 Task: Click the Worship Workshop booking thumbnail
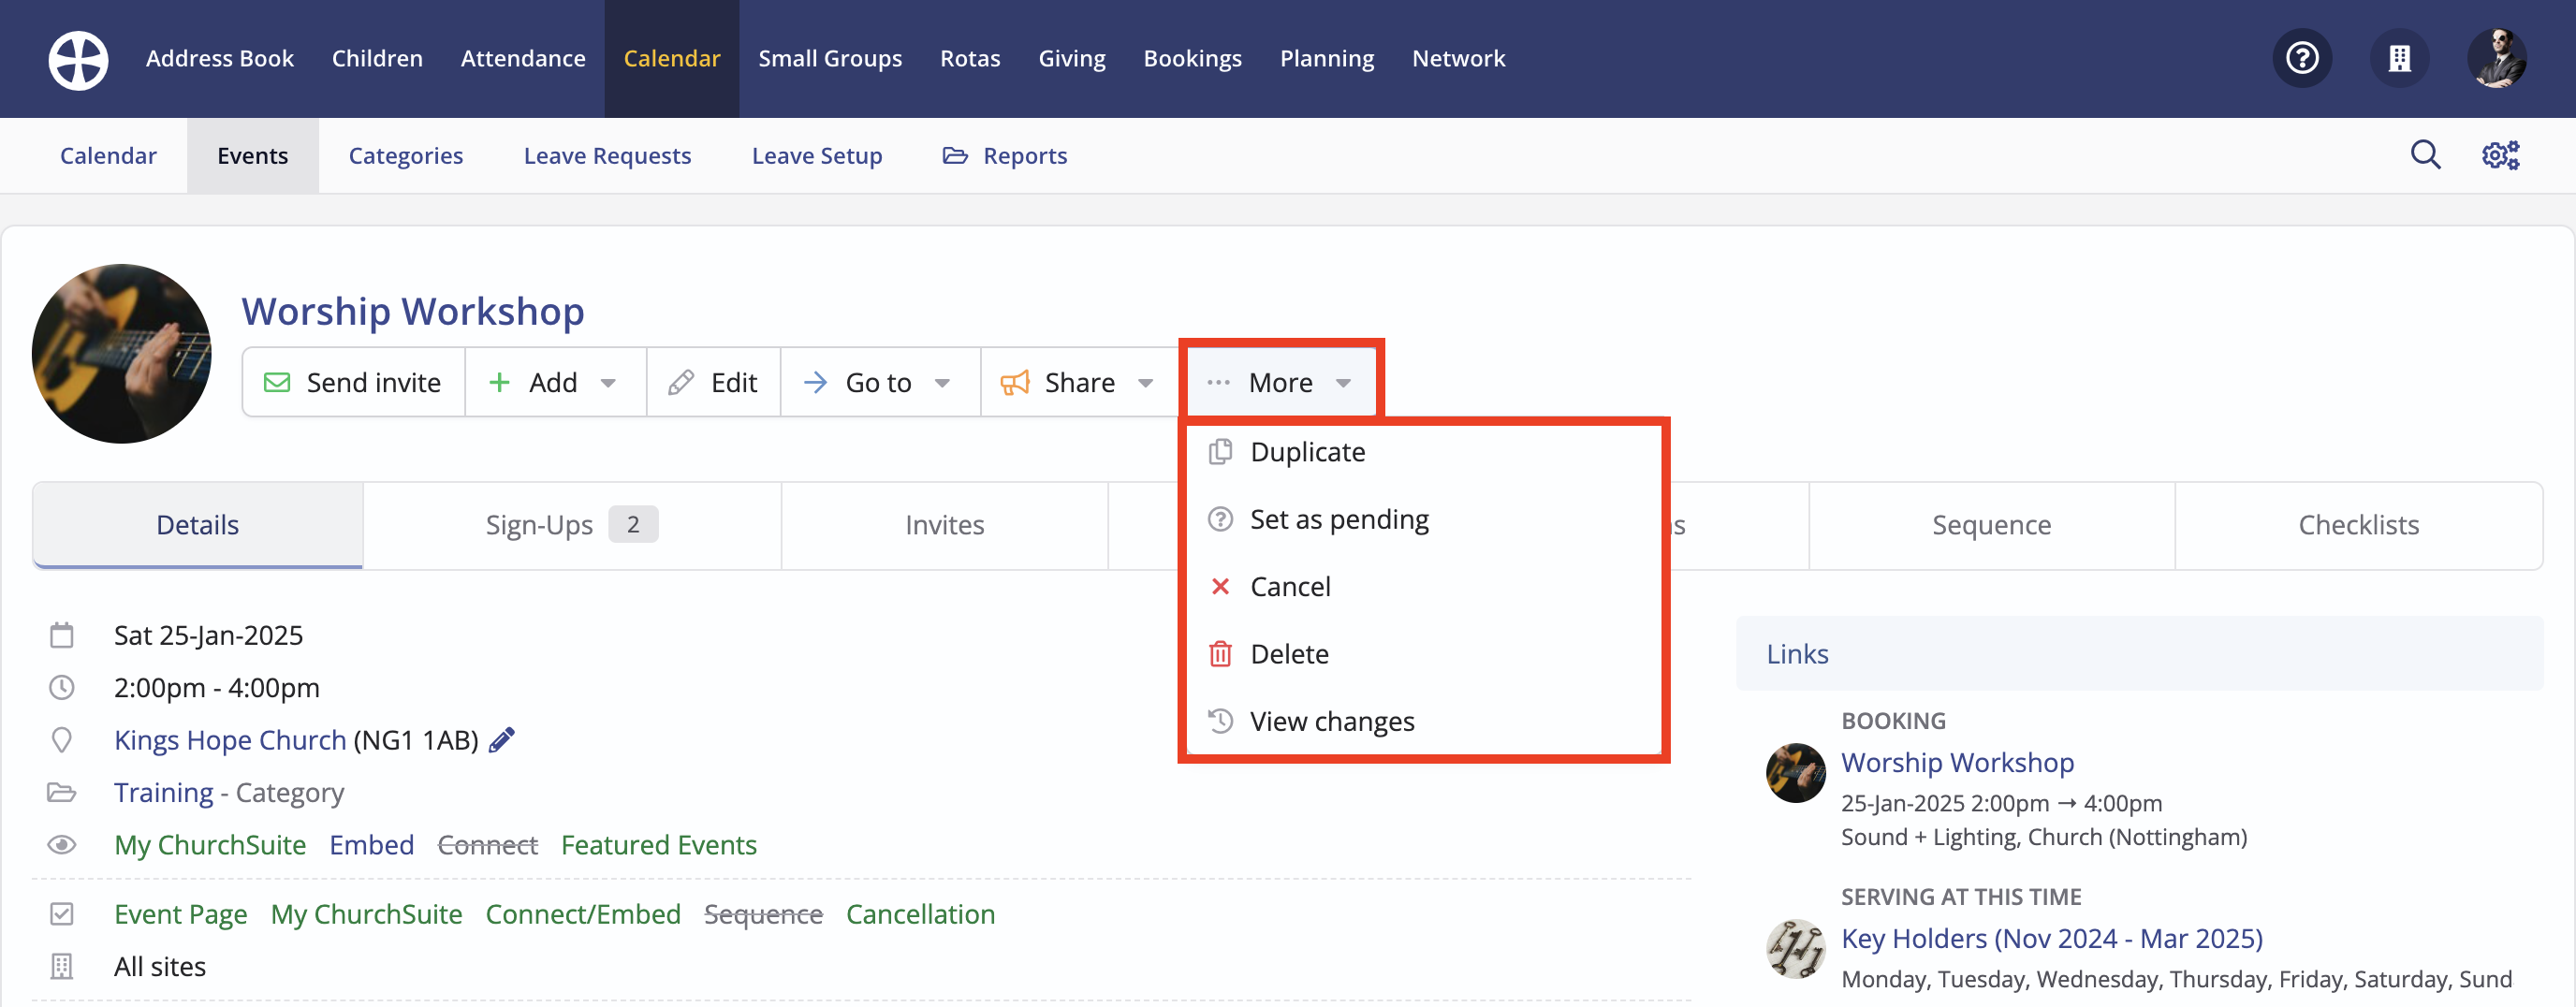[x=1796, y=772]
